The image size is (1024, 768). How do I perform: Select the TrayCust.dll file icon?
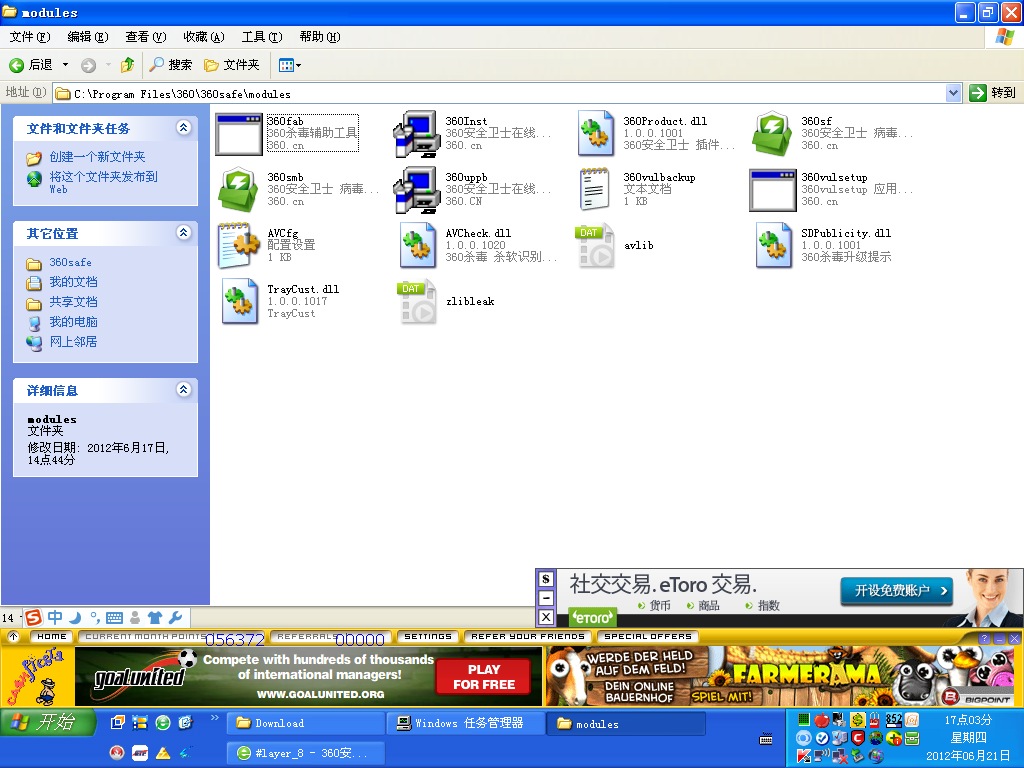tap(239, 302)
